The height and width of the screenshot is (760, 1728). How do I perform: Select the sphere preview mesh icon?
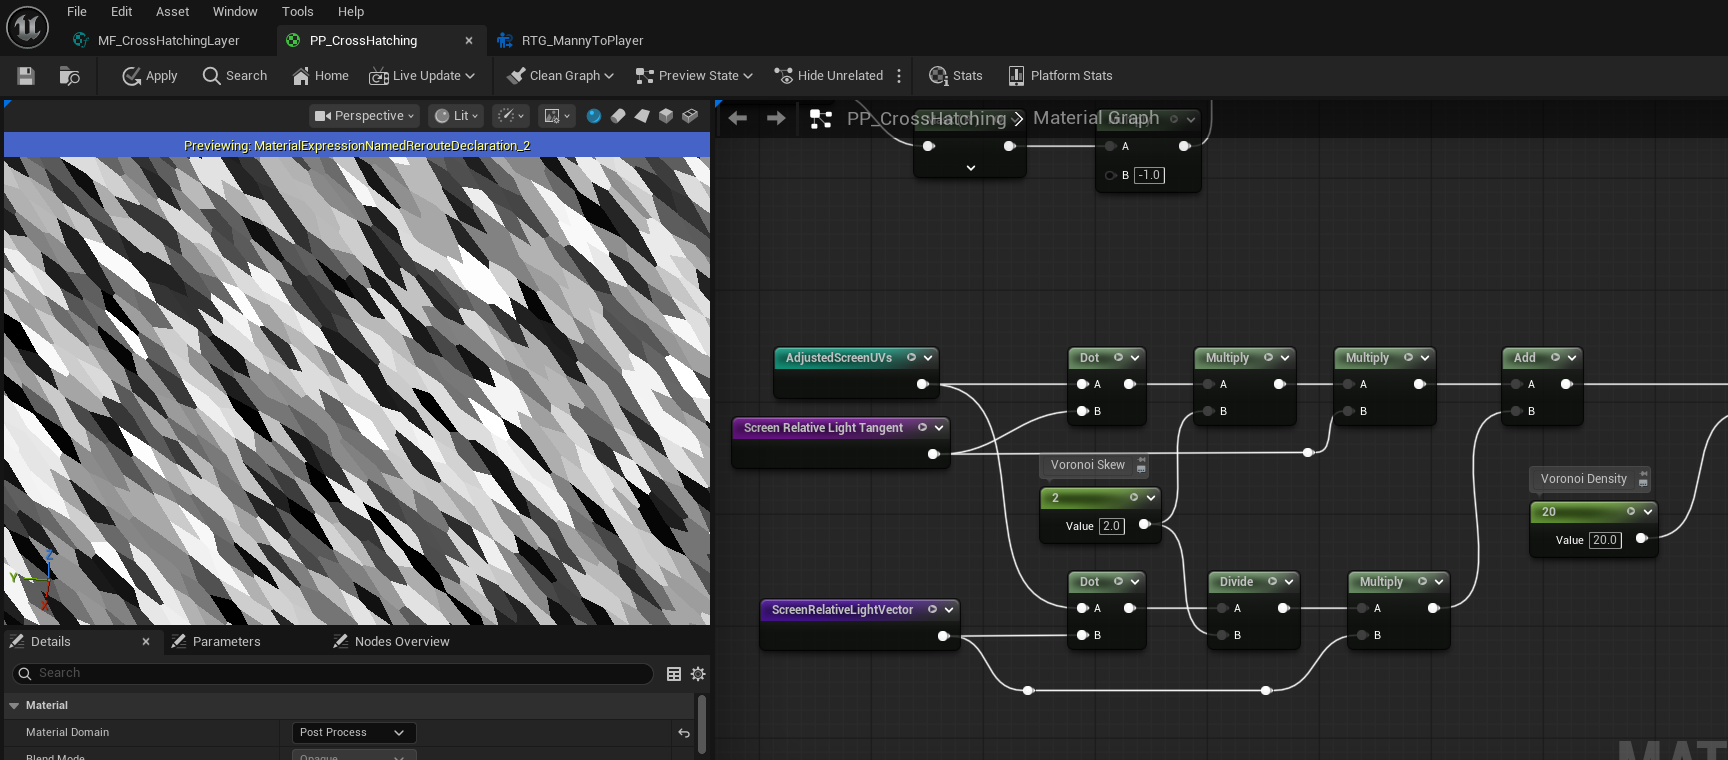(594, 116)
